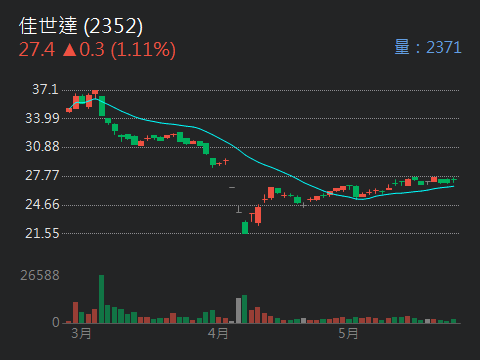Screen dimensions: 480x360
Task: Click the change value ▲0.3 (1.11%)
Action: (119, 50)
